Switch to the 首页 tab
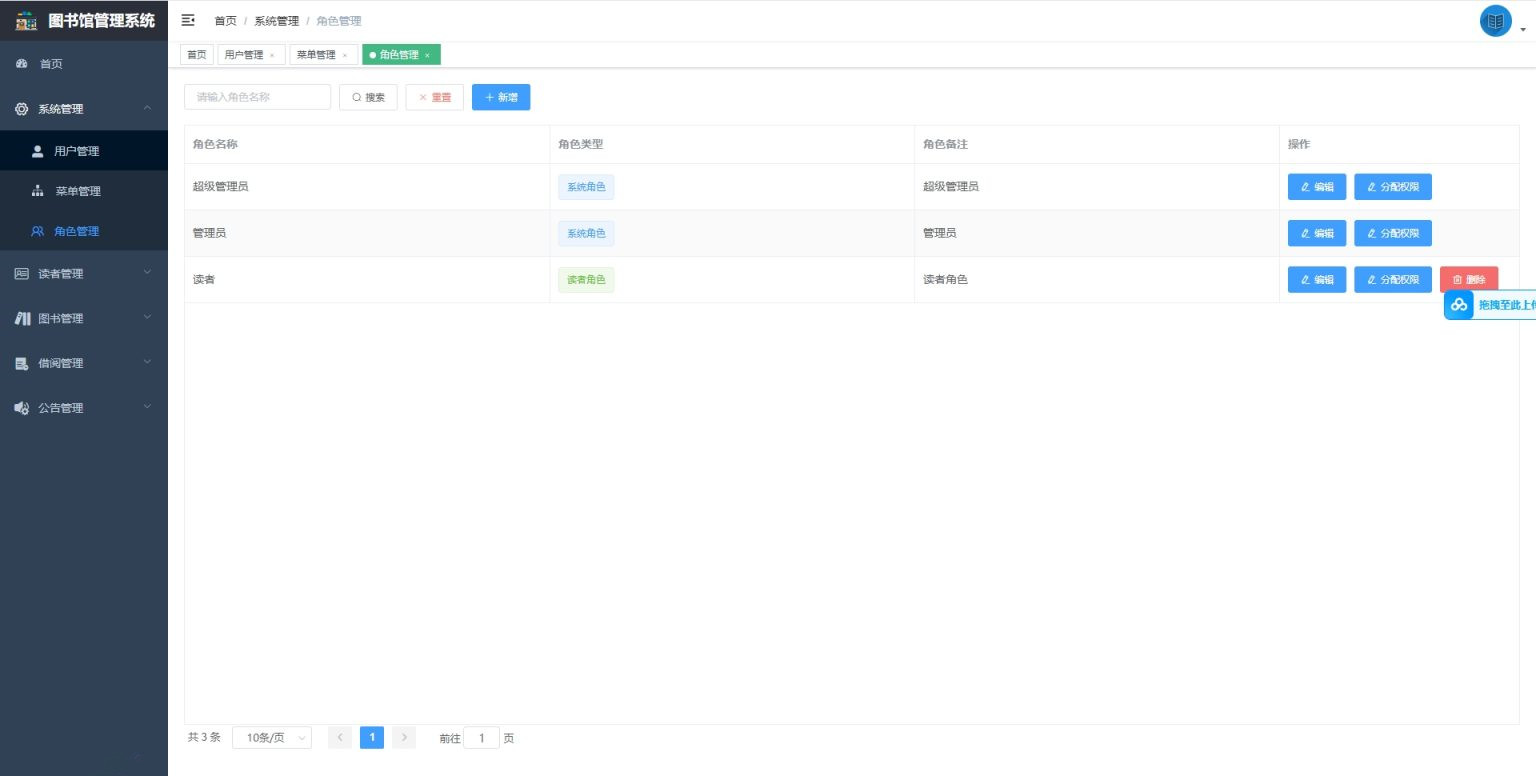The image size is (1536, 776). [197, 55]
